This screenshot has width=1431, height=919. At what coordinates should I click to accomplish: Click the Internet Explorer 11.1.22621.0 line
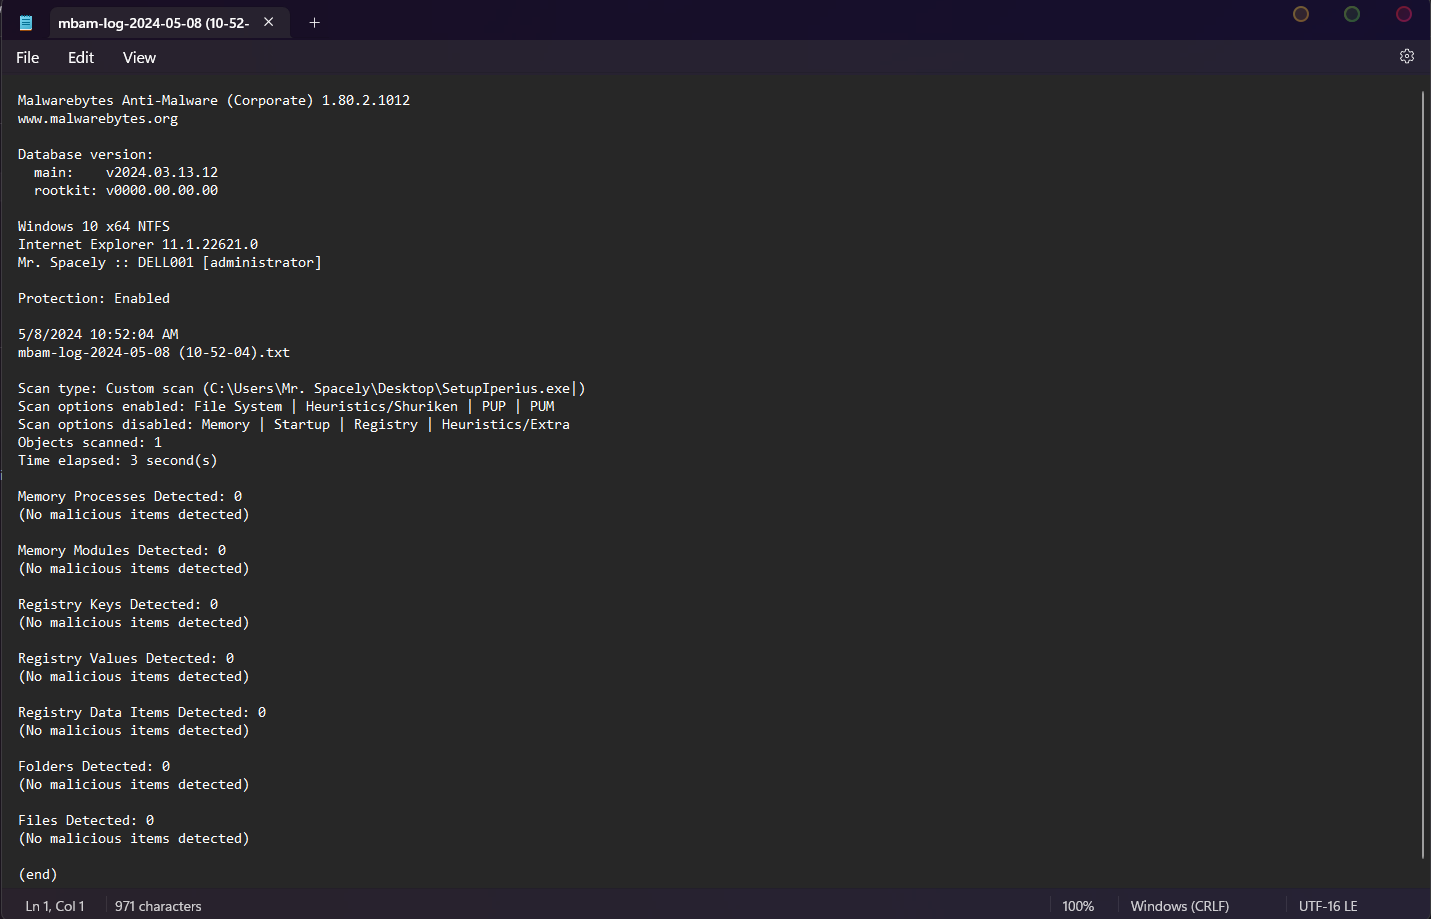point(138,245)
